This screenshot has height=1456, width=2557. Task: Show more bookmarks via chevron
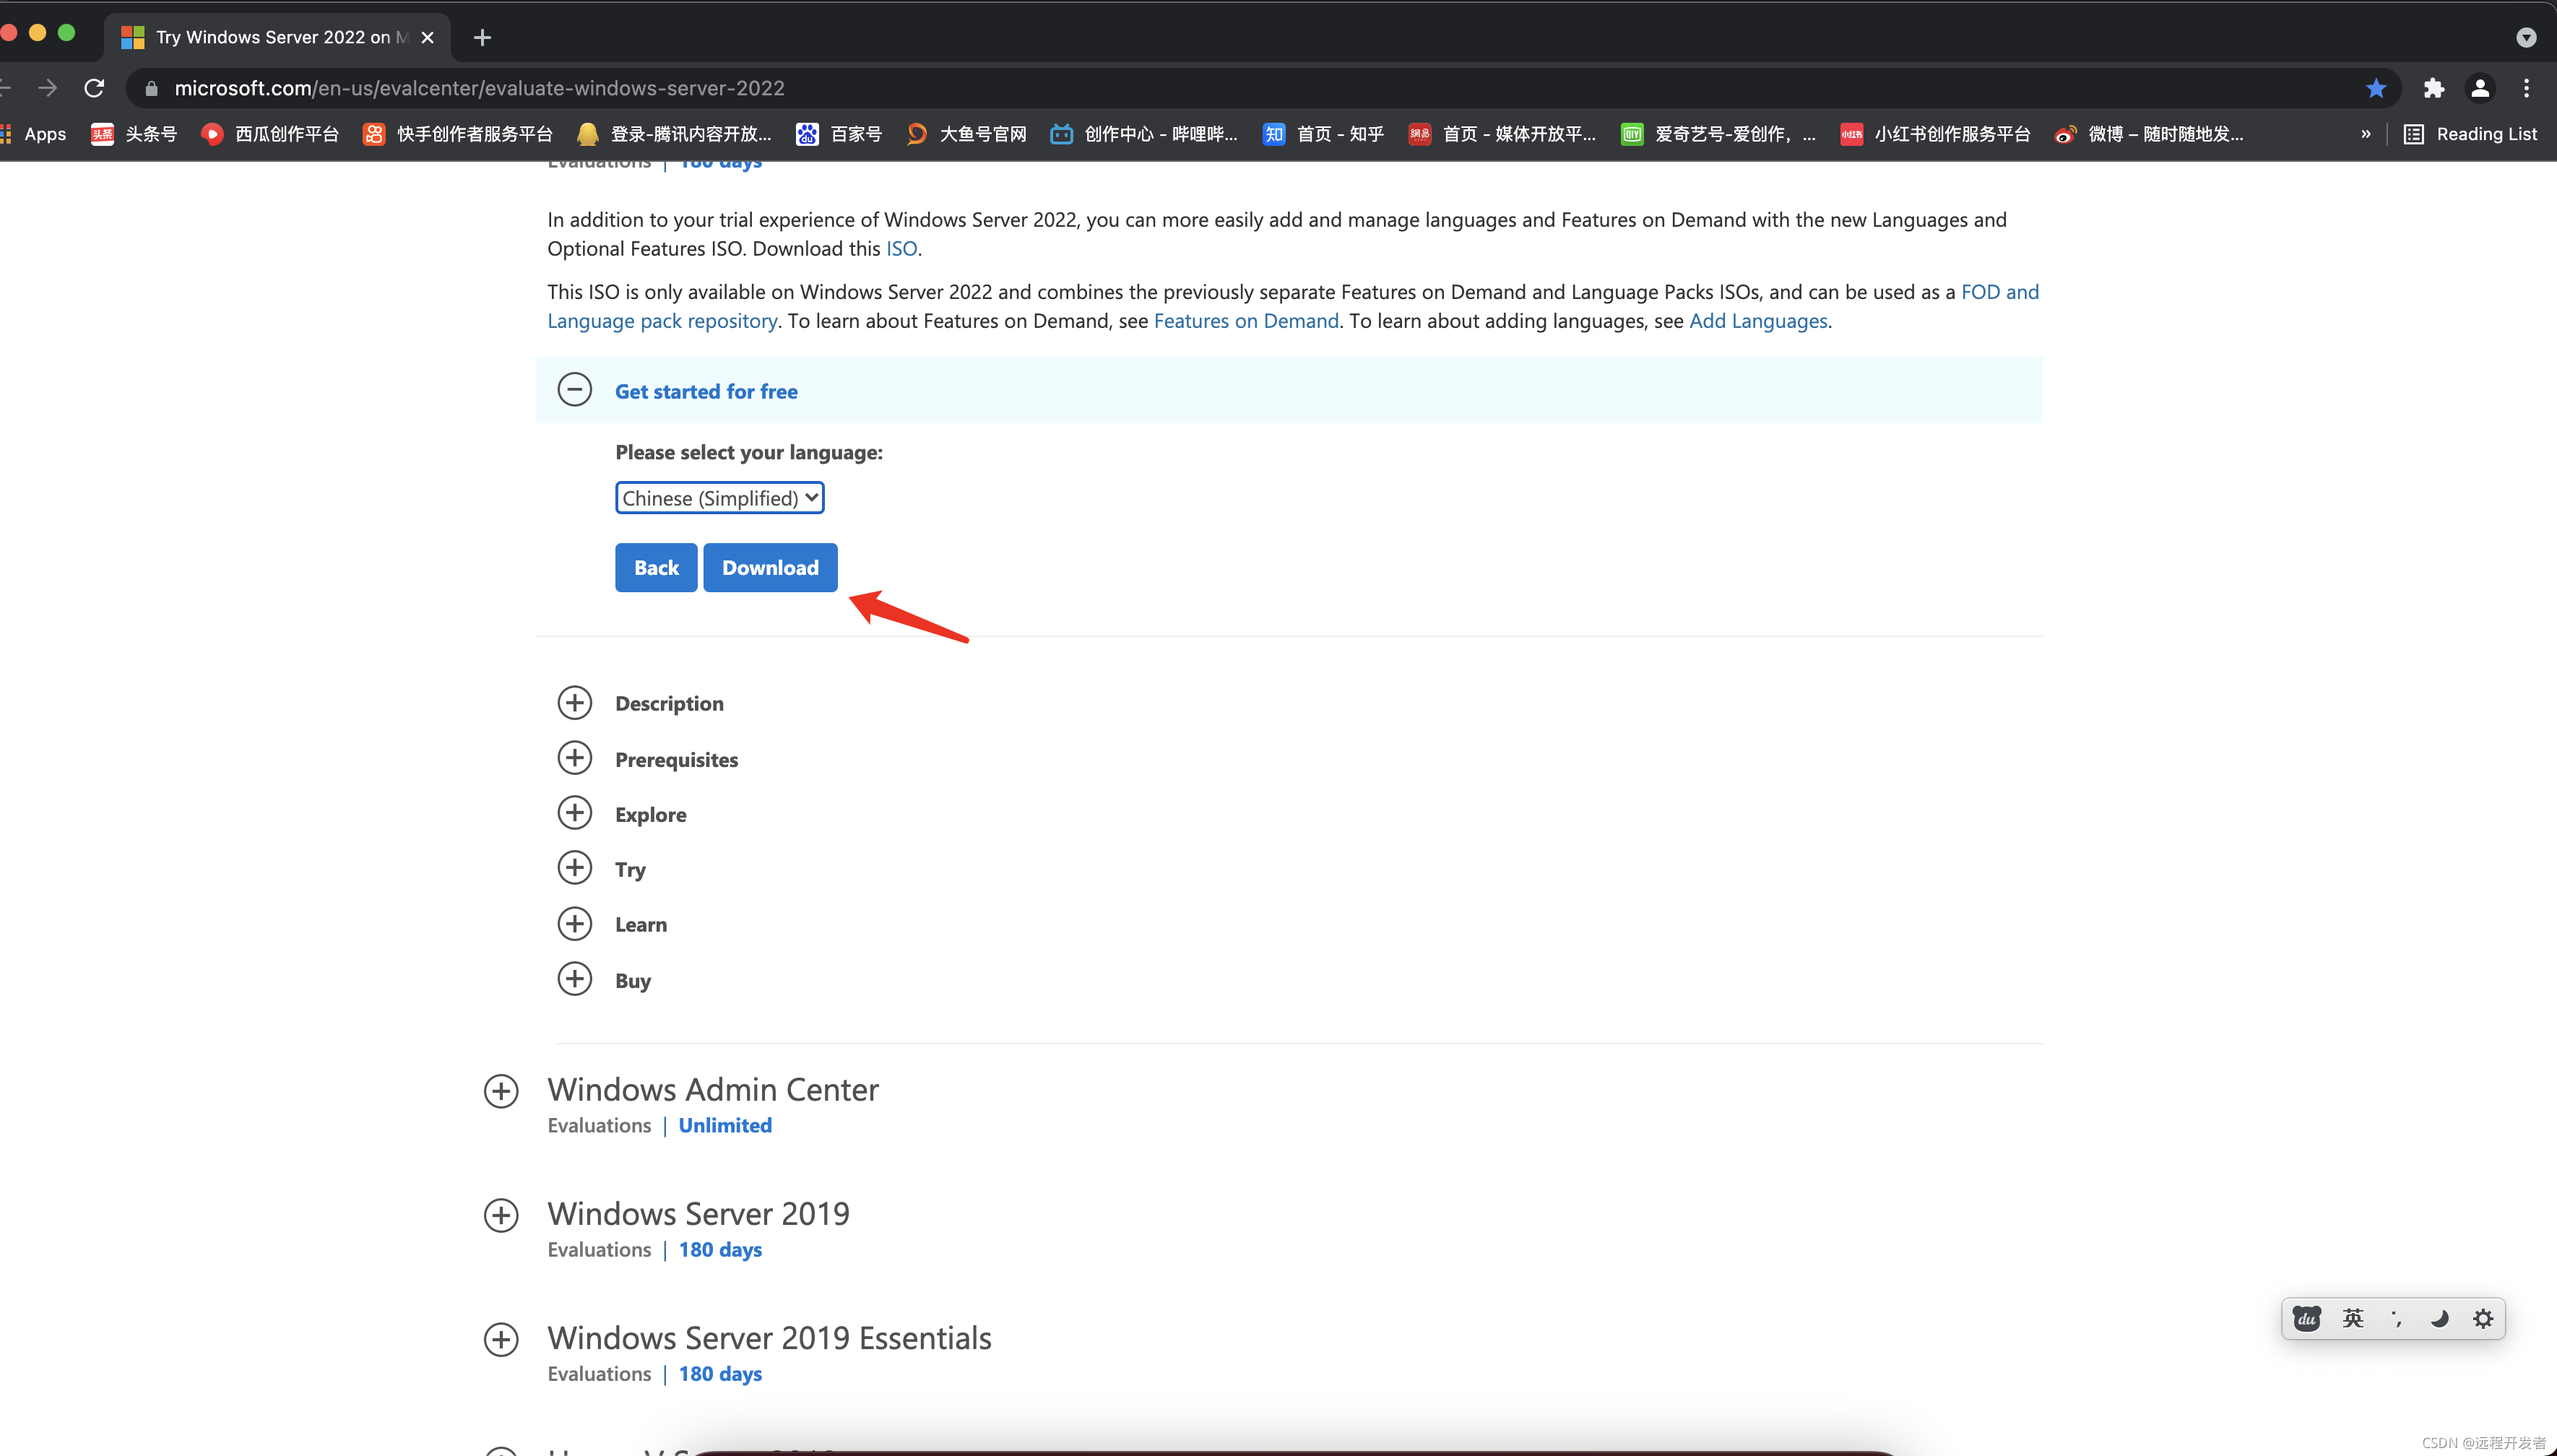point(2365,134)
